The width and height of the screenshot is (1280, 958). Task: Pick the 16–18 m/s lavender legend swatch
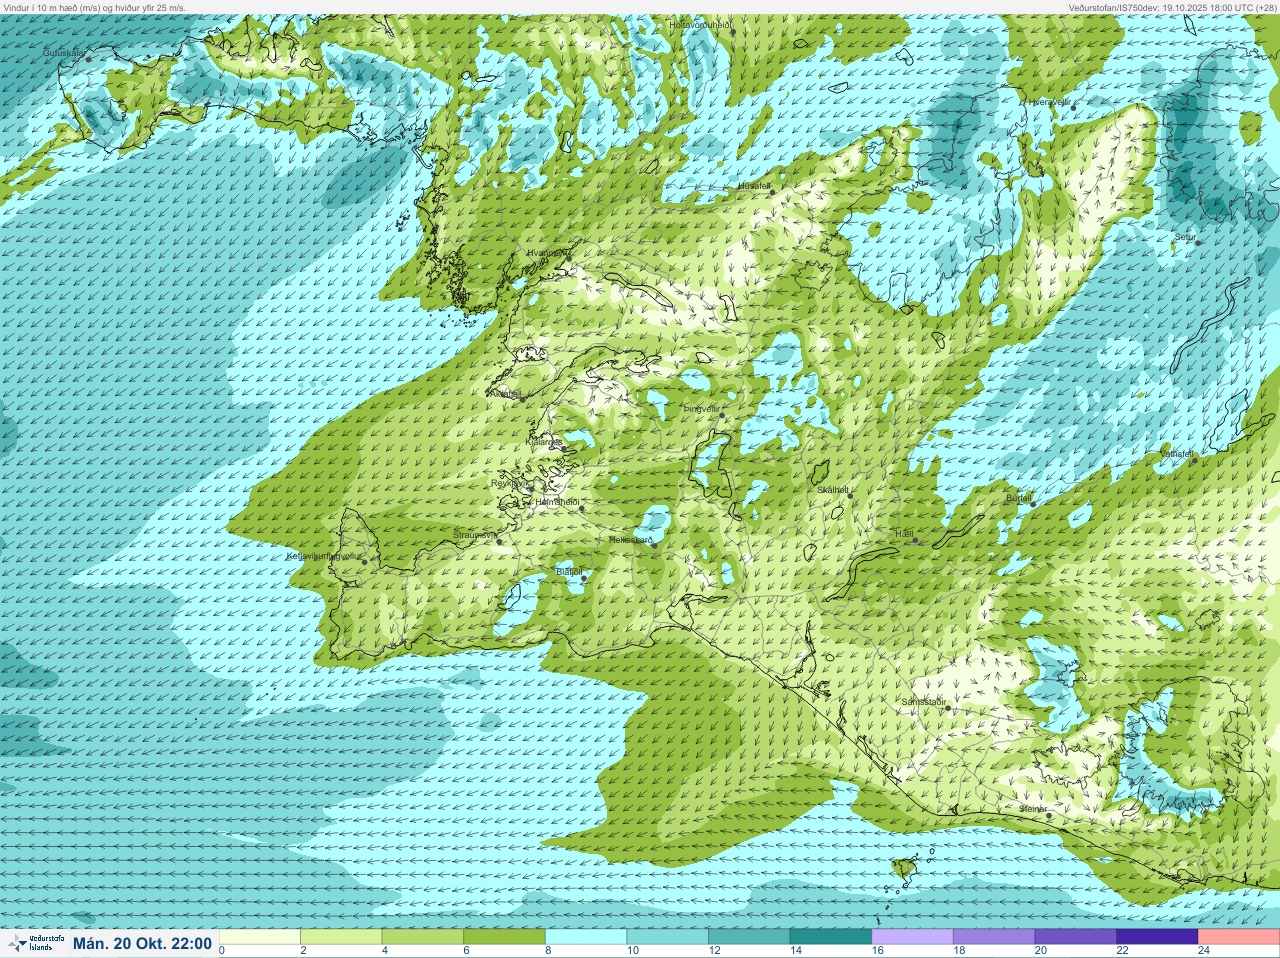pos(912,937)
